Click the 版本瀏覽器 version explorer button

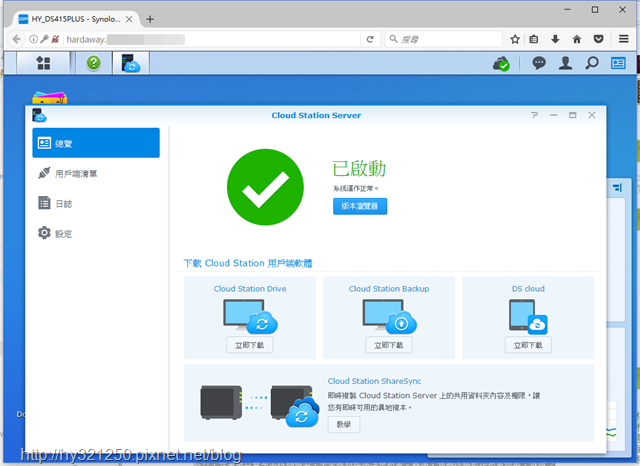point(360,206)
